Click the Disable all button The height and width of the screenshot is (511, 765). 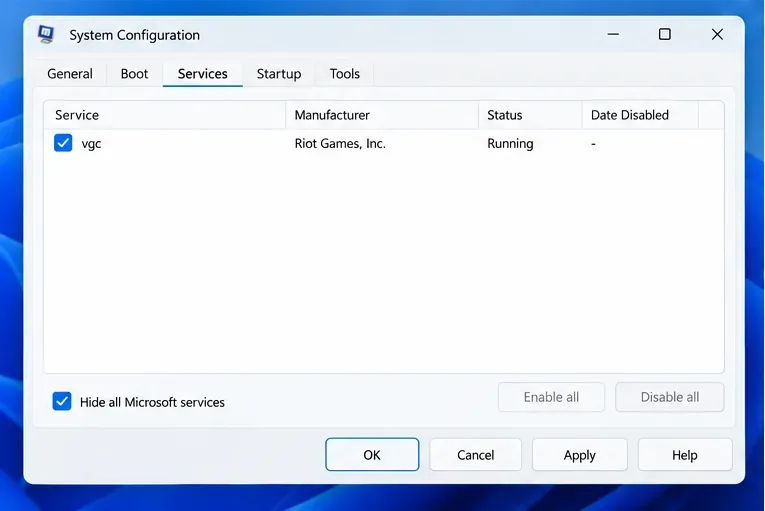[670, 397]
